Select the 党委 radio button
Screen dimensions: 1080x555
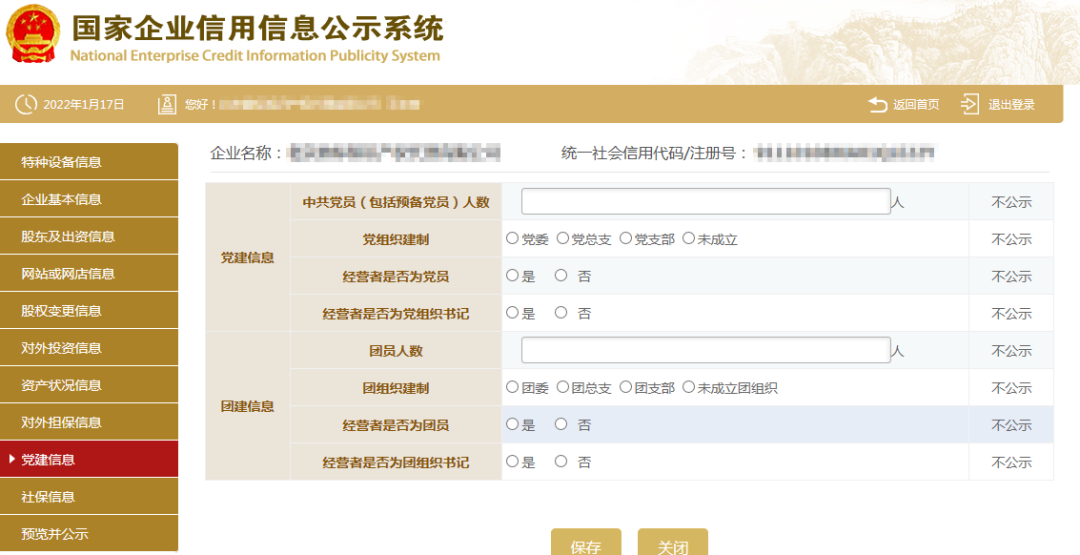click(512, 239)
